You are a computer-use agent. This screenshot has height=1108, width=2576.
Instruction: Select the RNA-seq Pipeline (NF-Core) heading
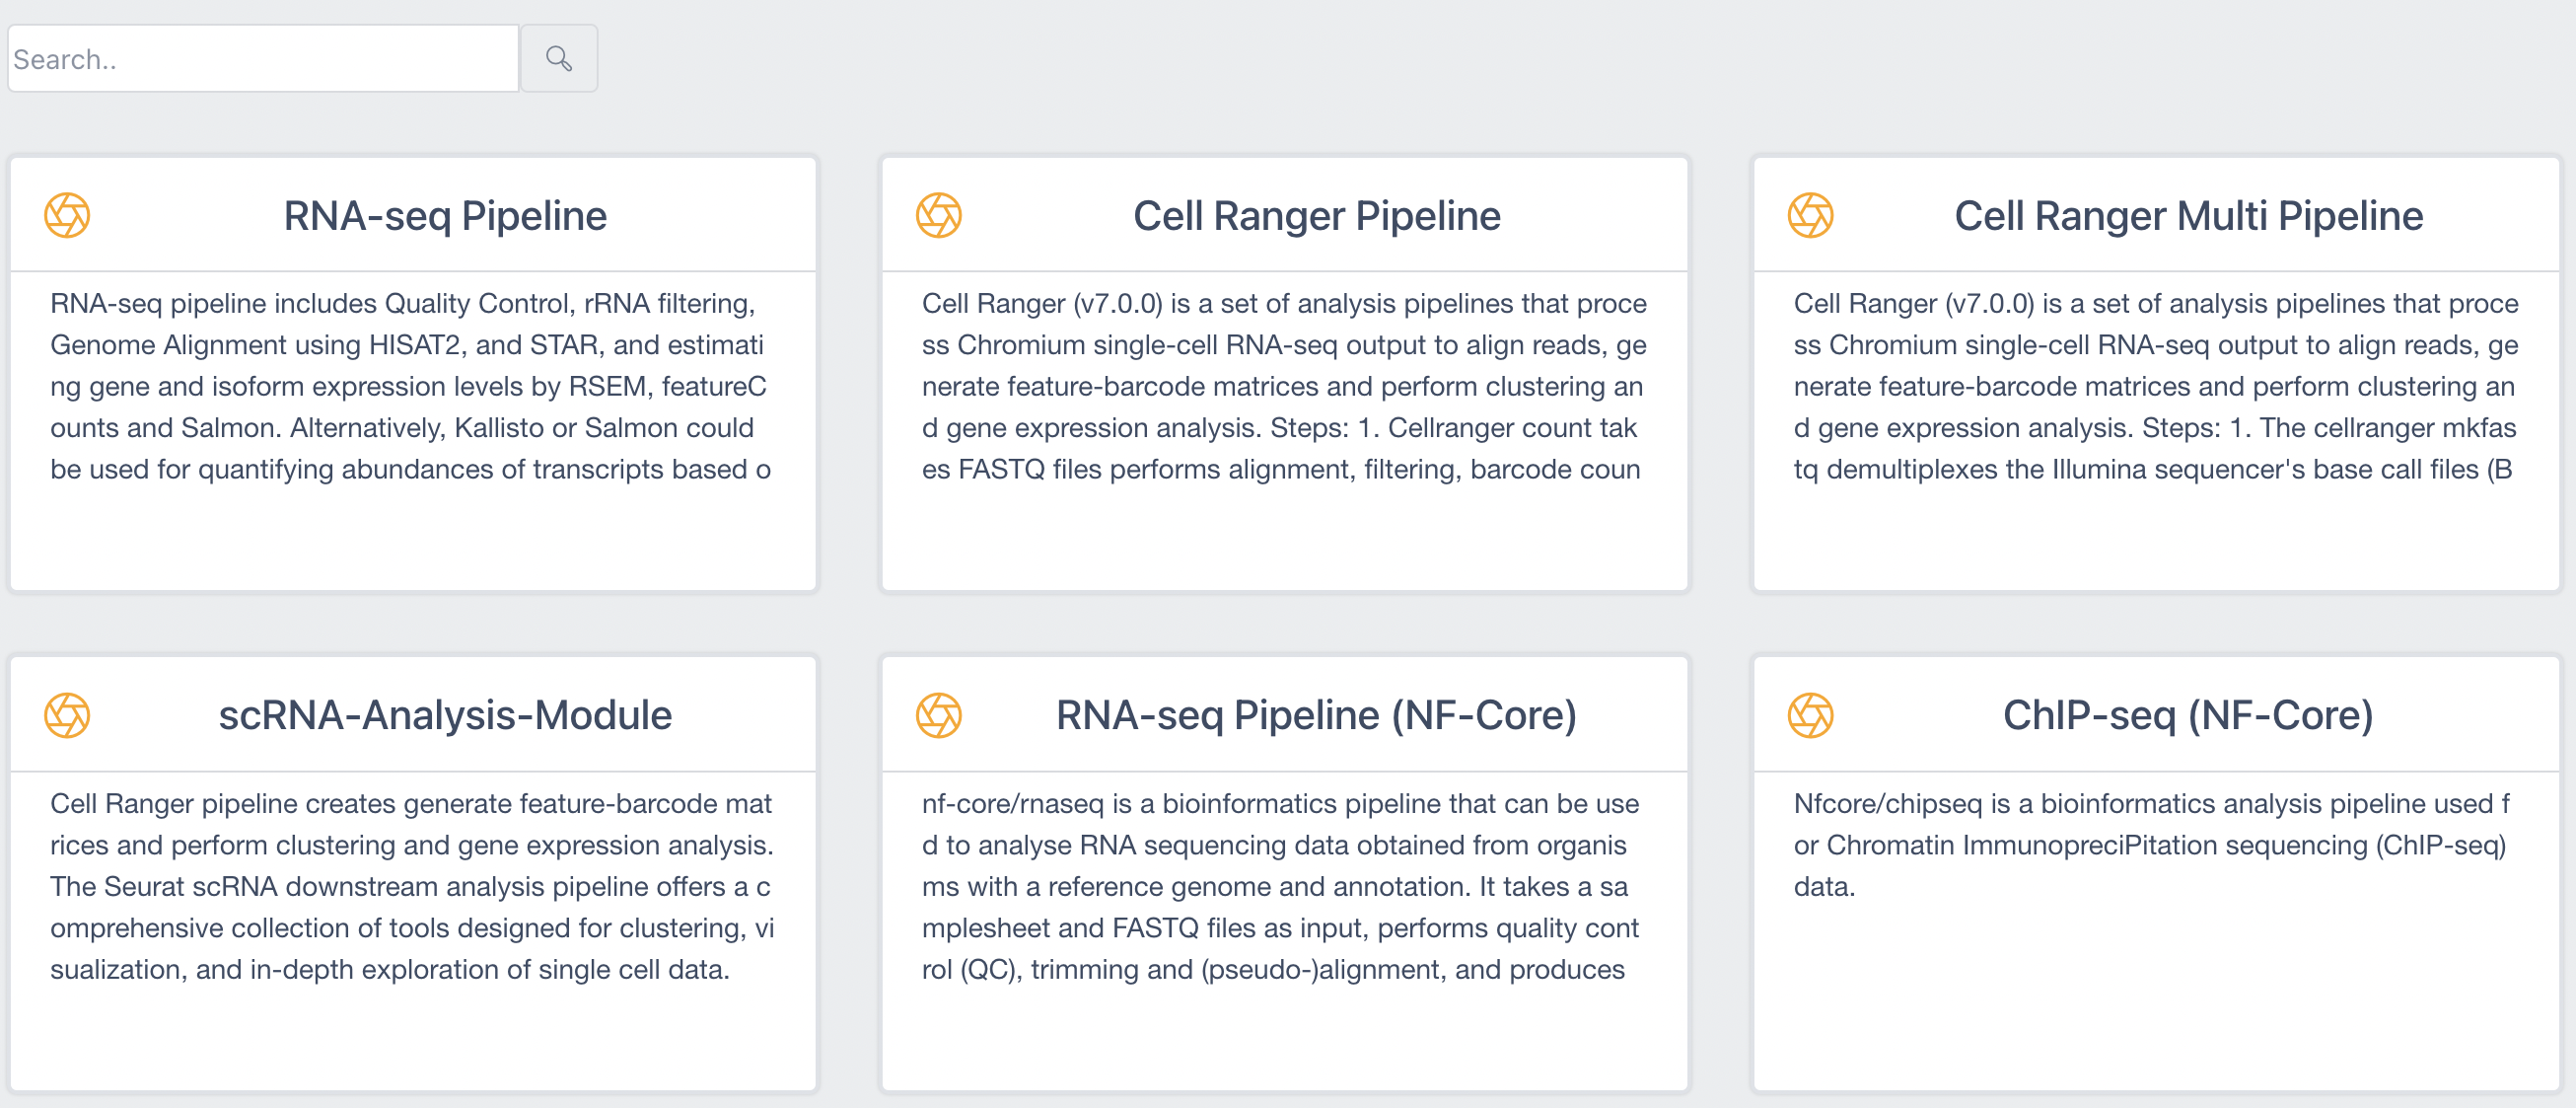click(x=1316, y=716)
